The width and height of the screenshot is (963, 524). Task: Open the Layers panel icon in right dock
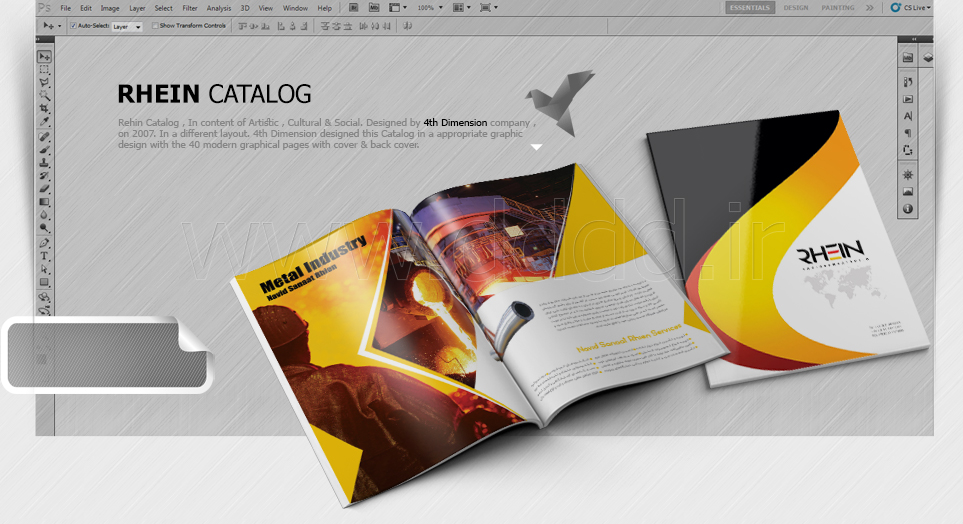point(927,58)
